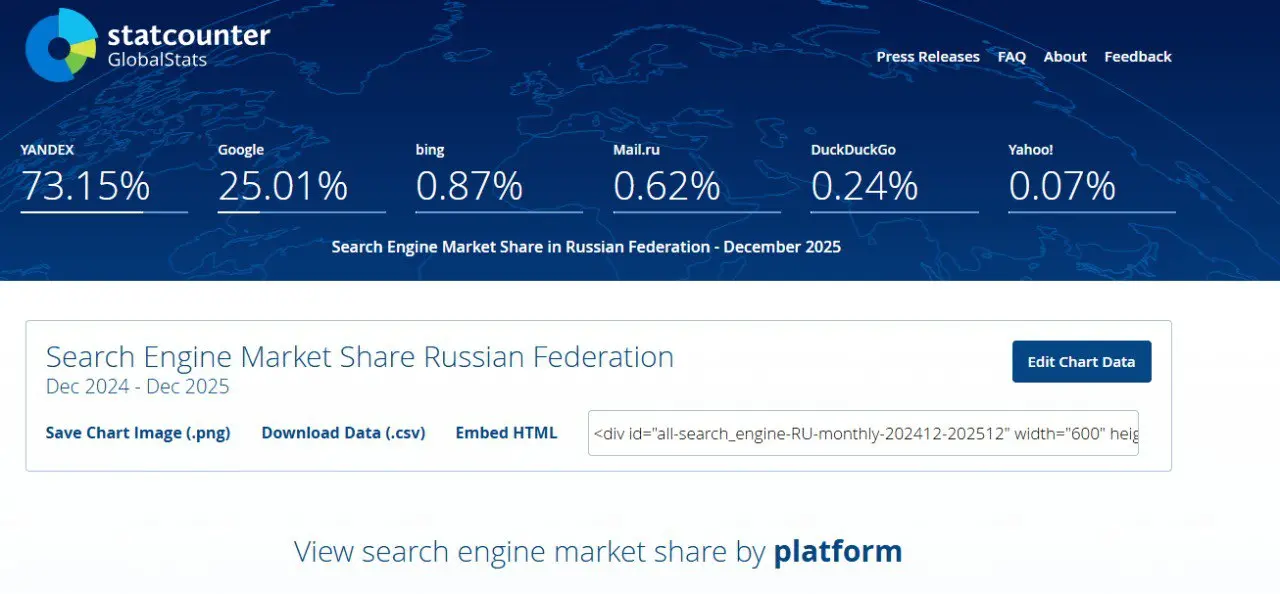Click the Google 25.01% statistic
1280x594 pixels.
coord(301,177)
